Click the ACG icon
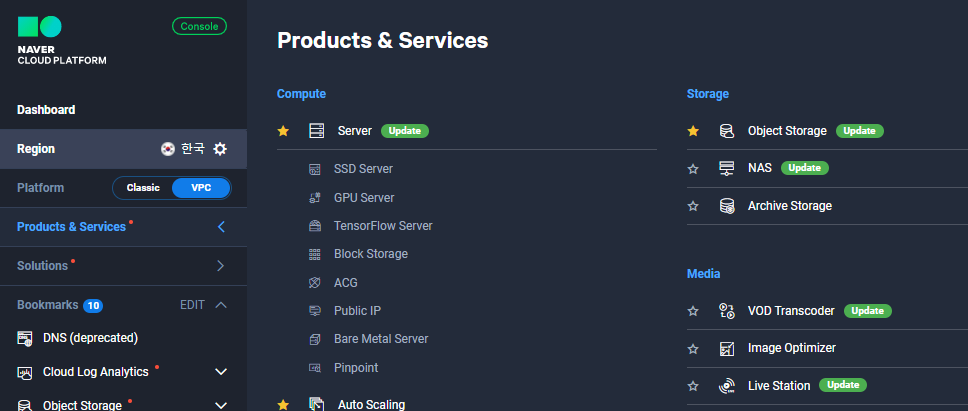This screenshot has width=968, height=411. 315,283
